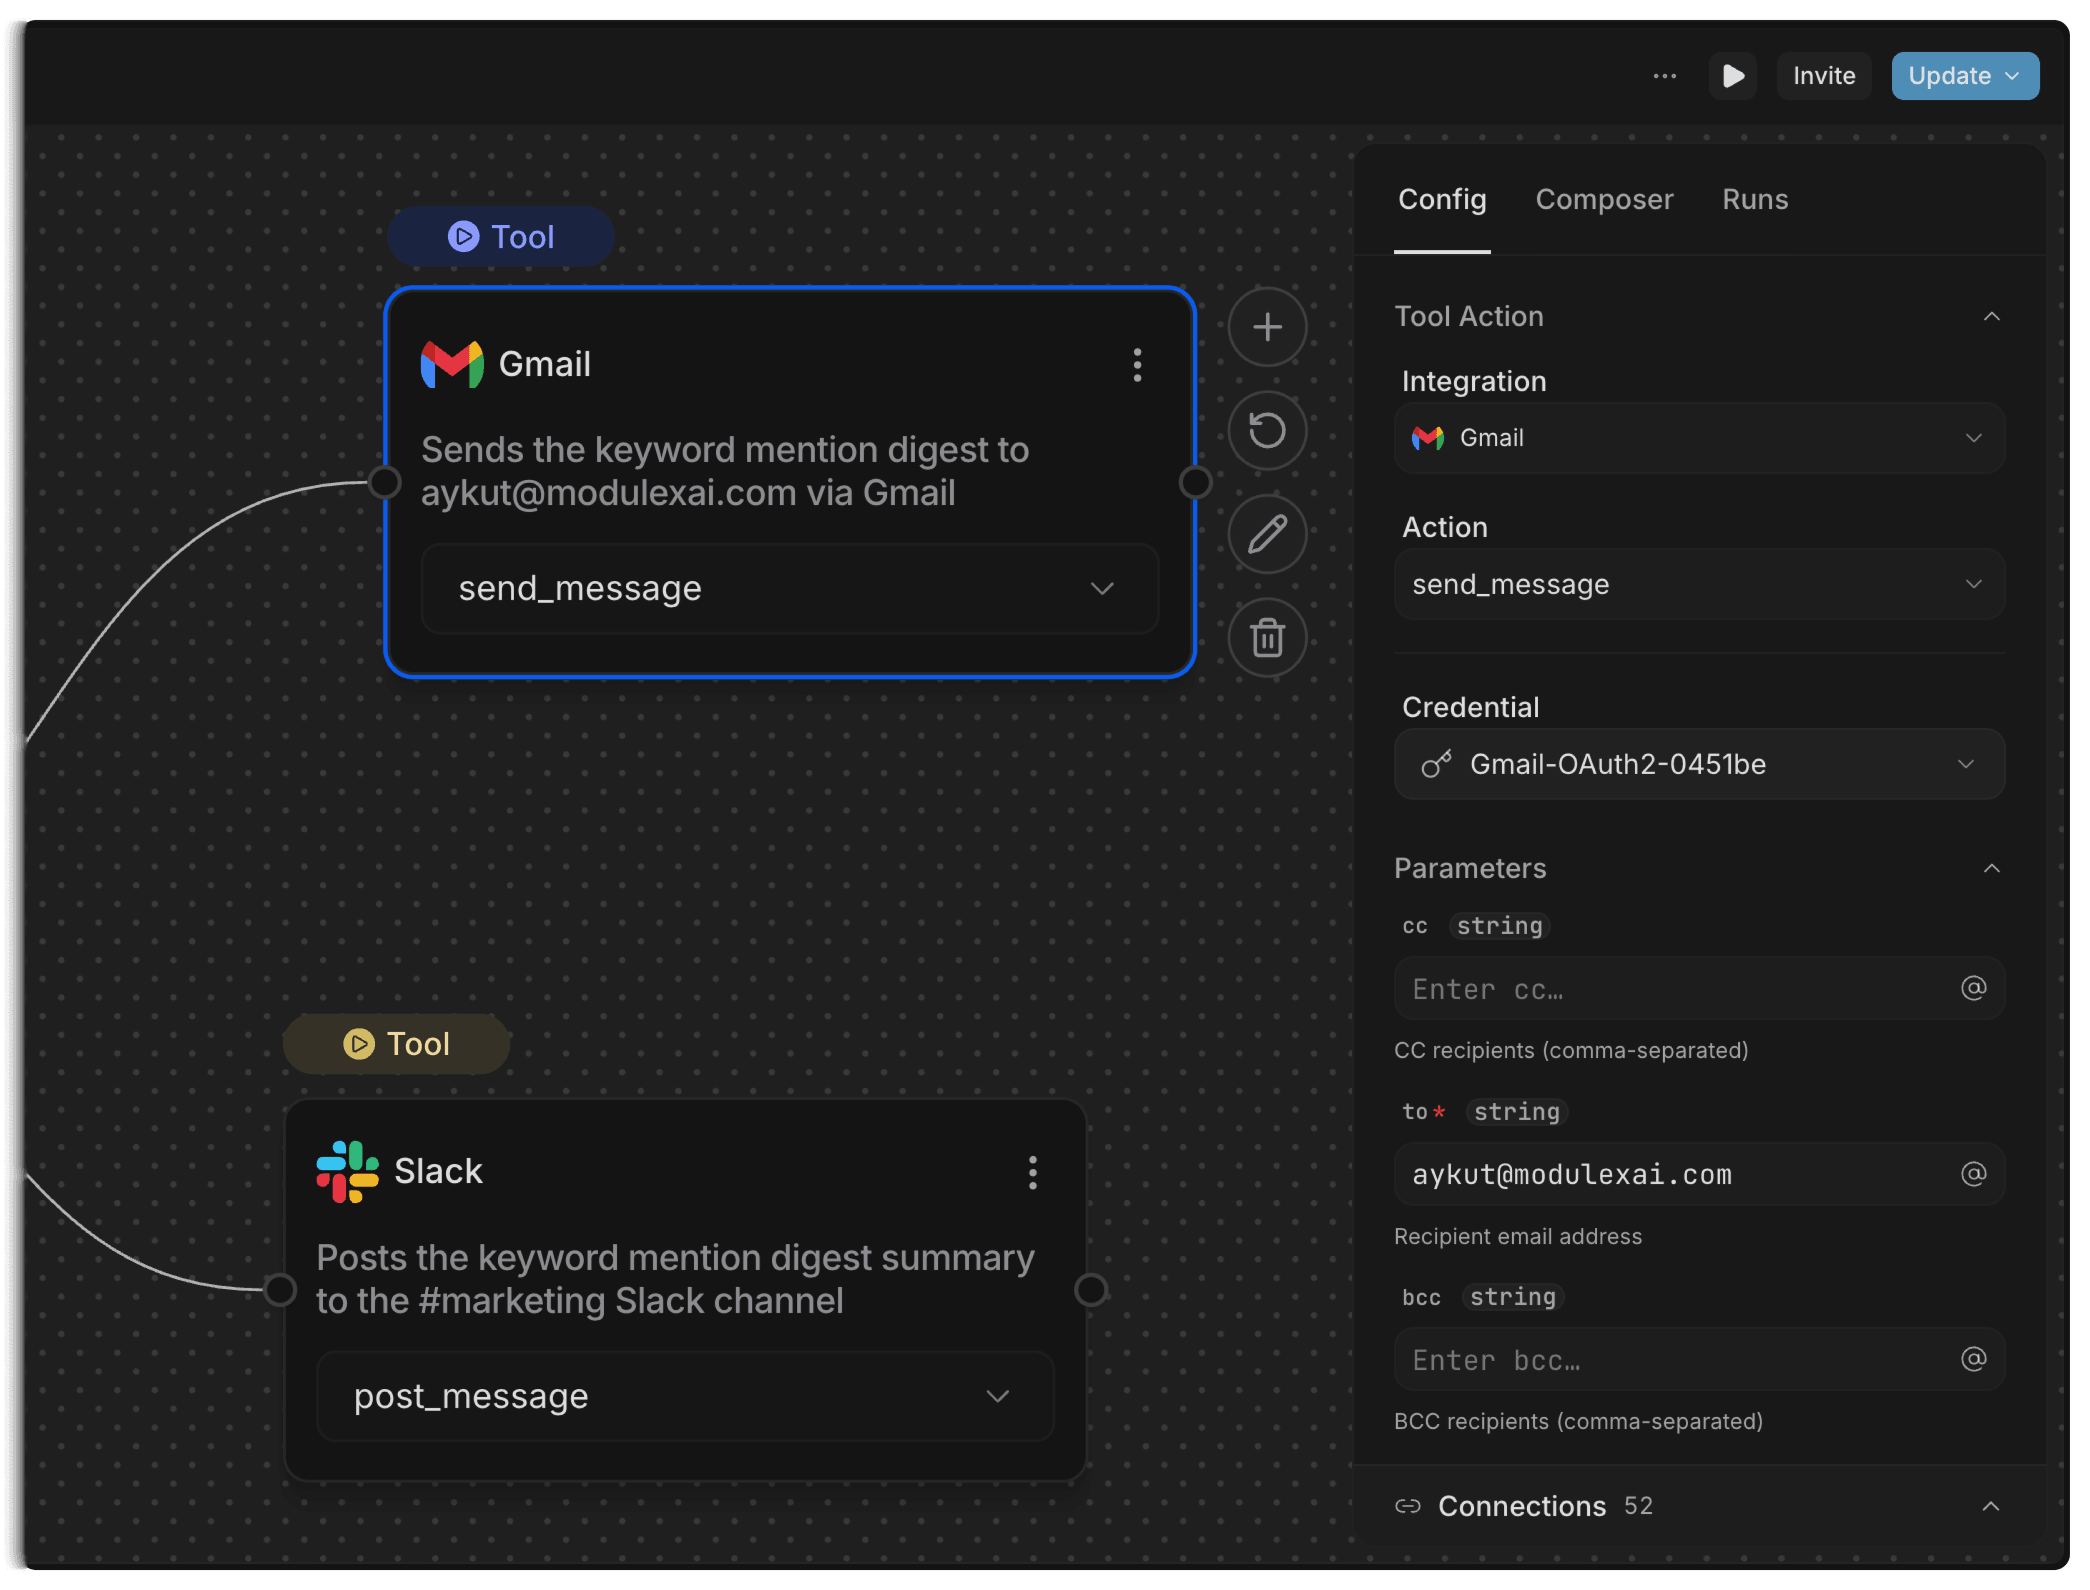This screenshot has width=2090, height=1590.
Task: Click the Slack node right output connector
Action: coord(1091,1290)
